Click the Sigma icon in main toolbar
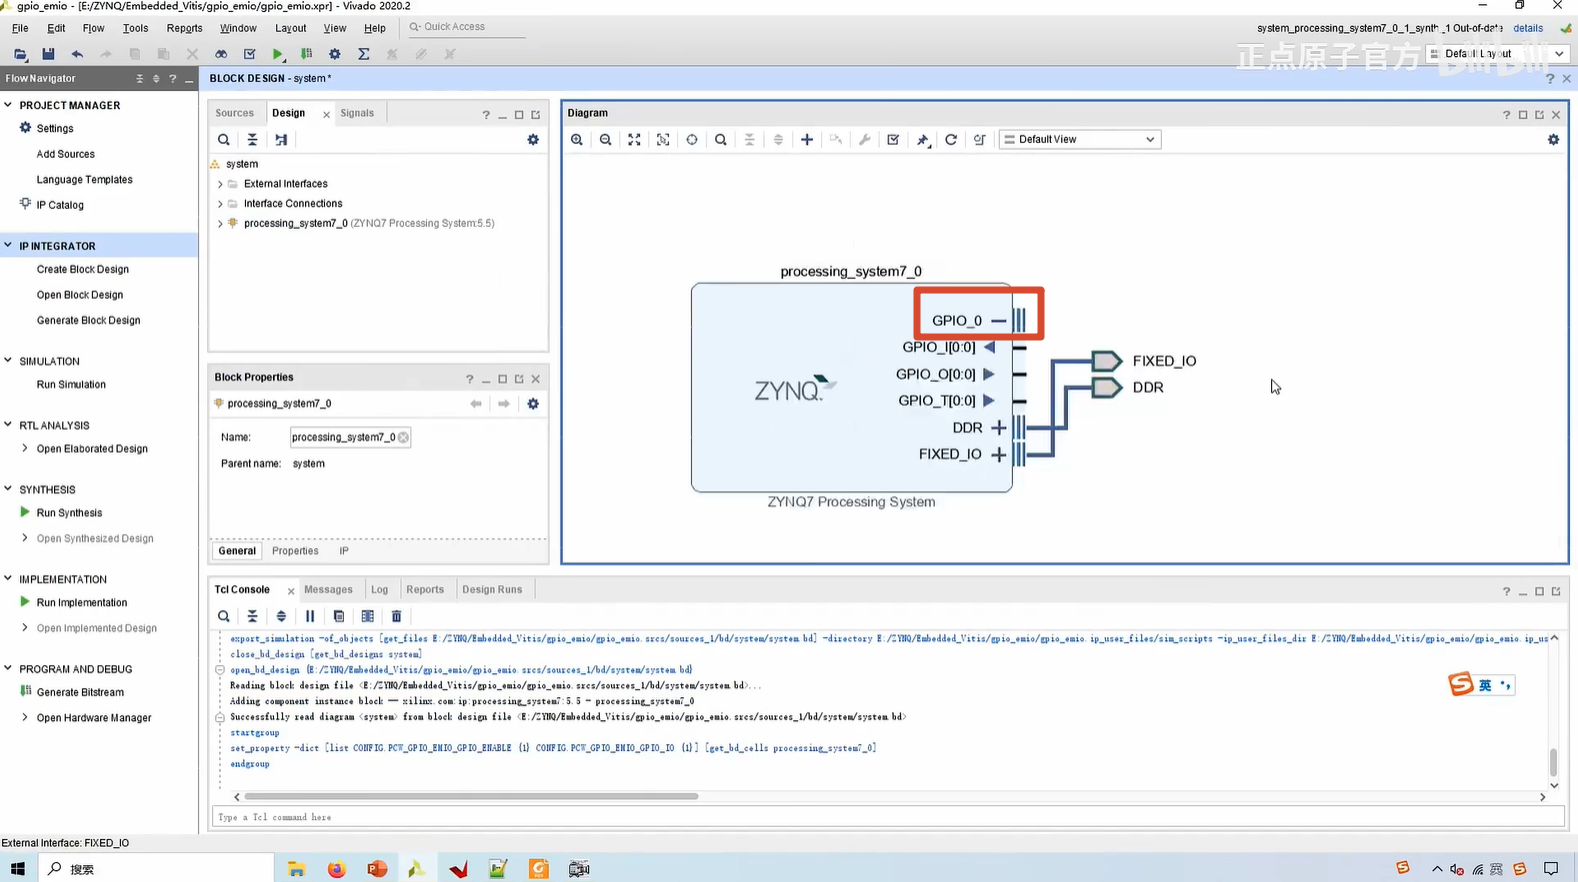1578x882 pixels. (364, 54)
